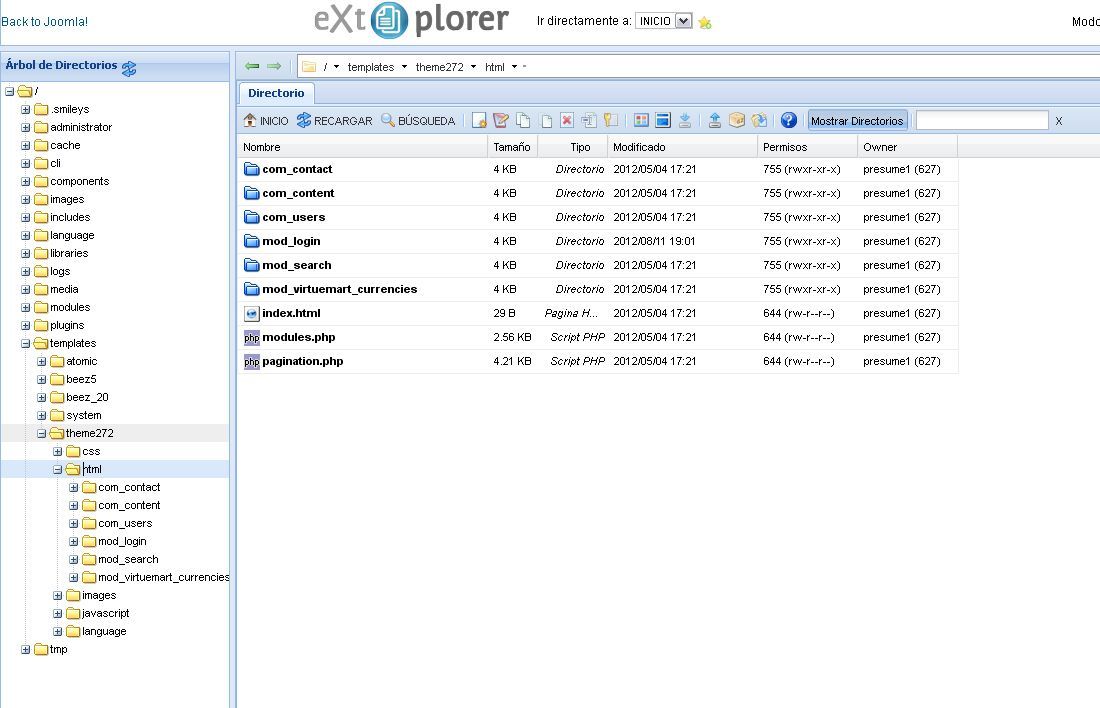Image resolution: width=1100 pixels, height=708 pixels.
Task: Click the move files page icon
Action: (546, 121)
